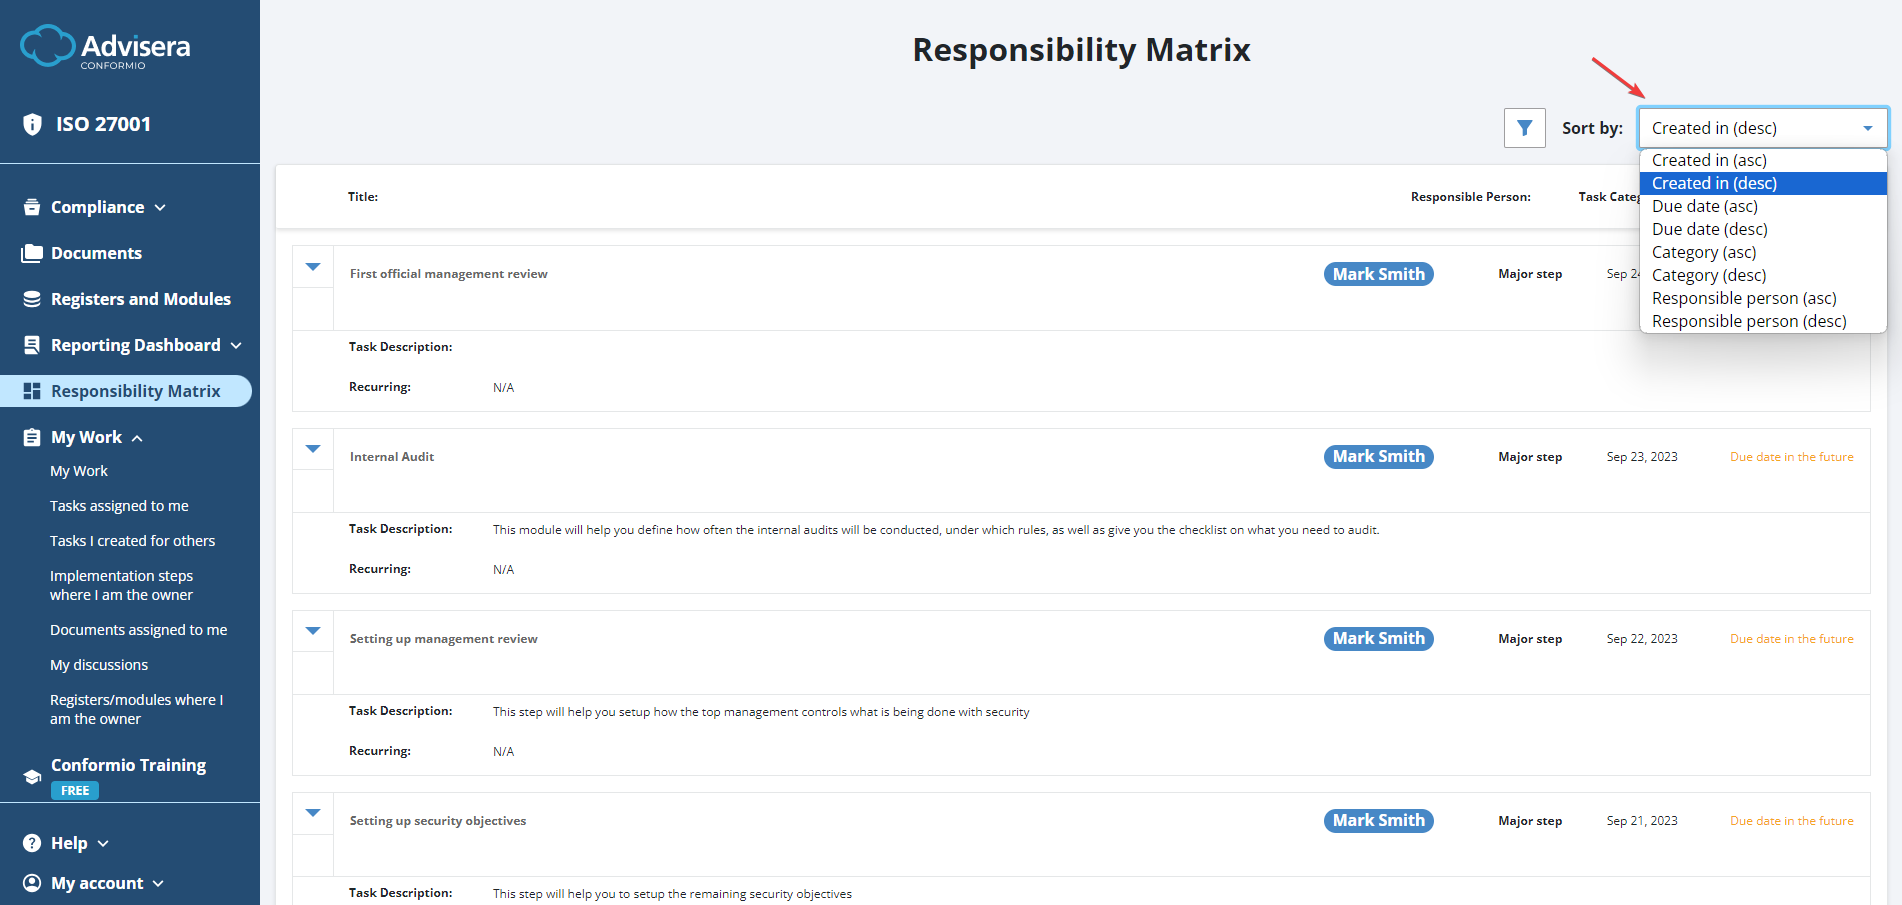Image resolution: width=1902 pixels, height=905 pixels.
Task: Open the filter funnel icon
Action: click(1524, 128)
